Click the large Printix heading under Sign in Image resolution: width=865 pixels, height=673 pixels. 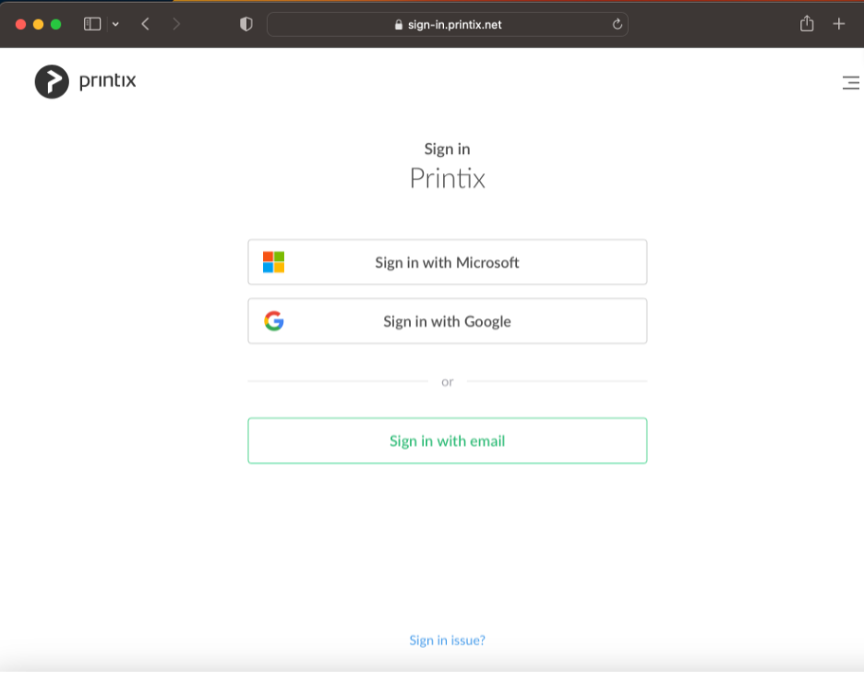447,178
